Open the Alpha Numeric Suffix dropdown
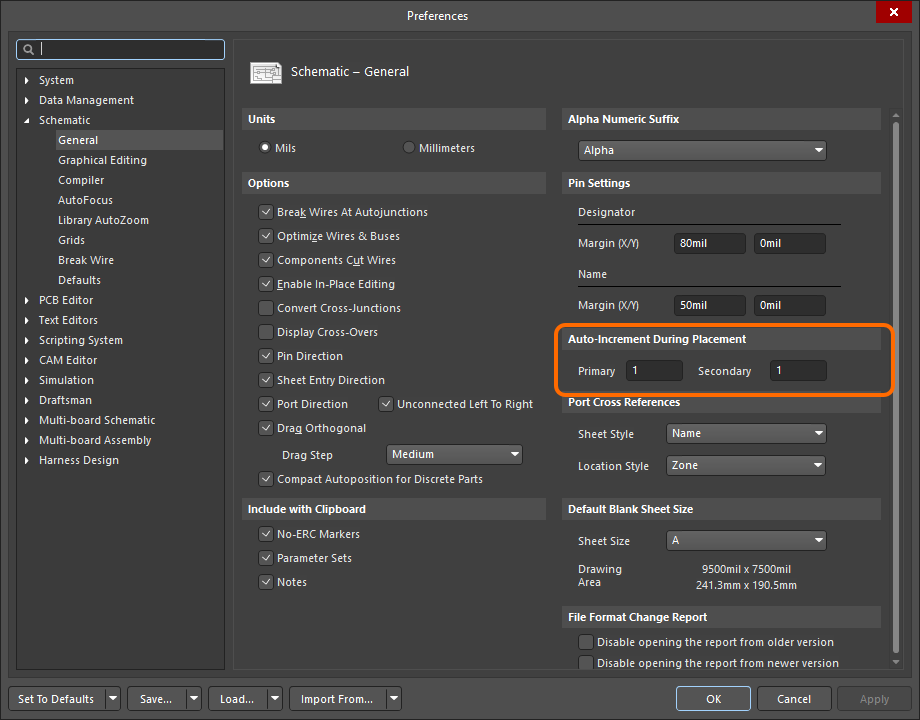The height and width of the screenshot is (720, 920). coord(820,150)
